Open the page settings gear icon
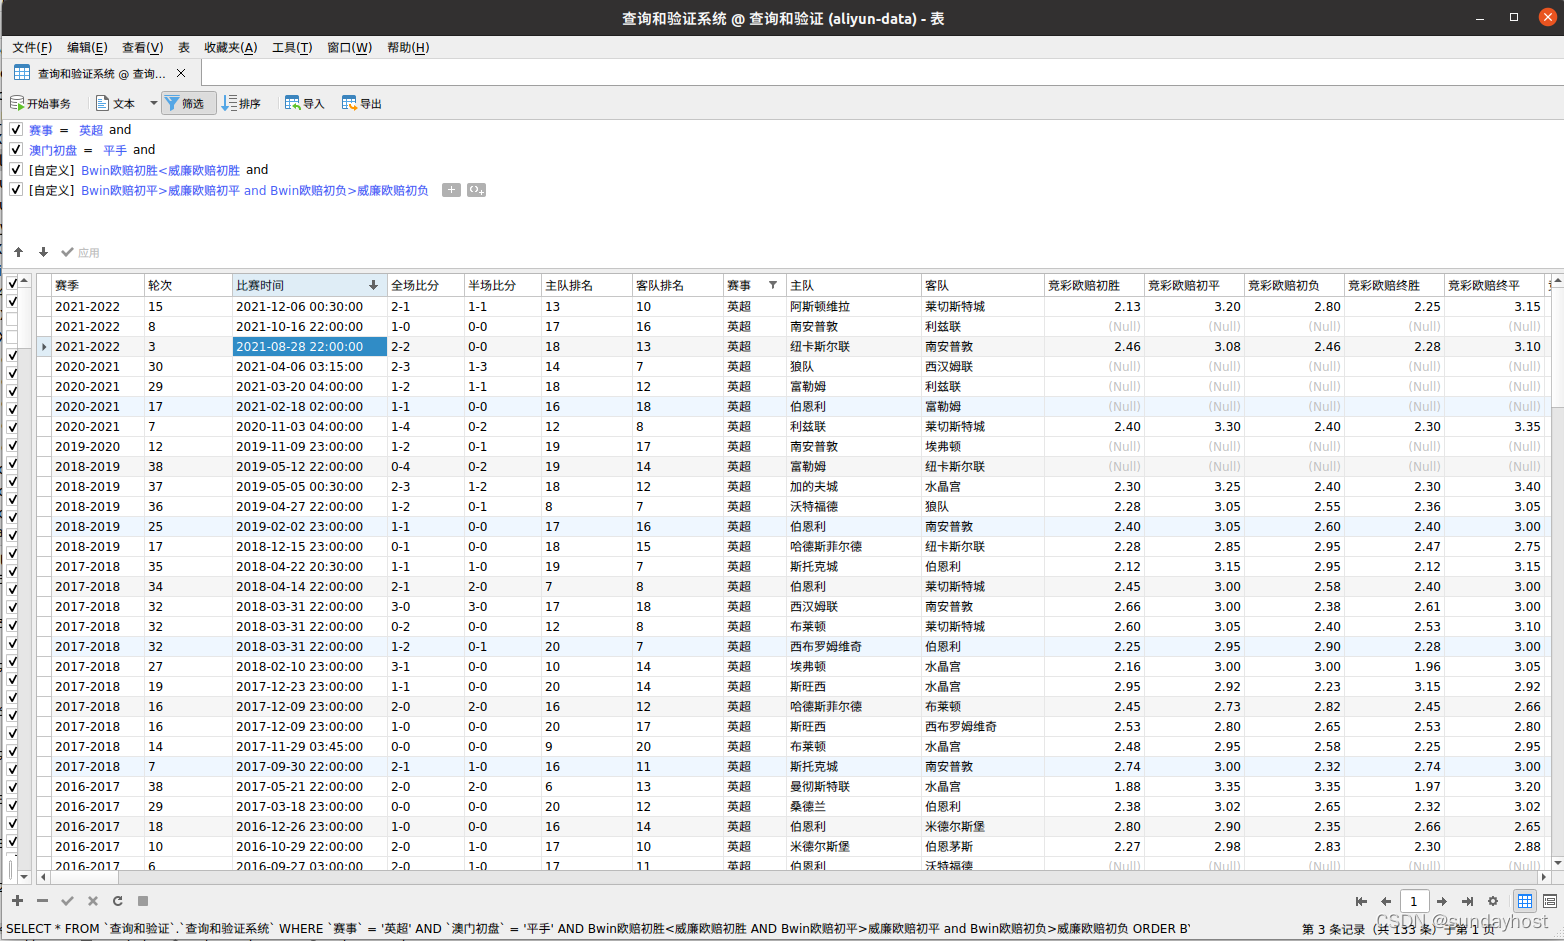The width and height of the screenshot is (1564, 941). 1493,901
